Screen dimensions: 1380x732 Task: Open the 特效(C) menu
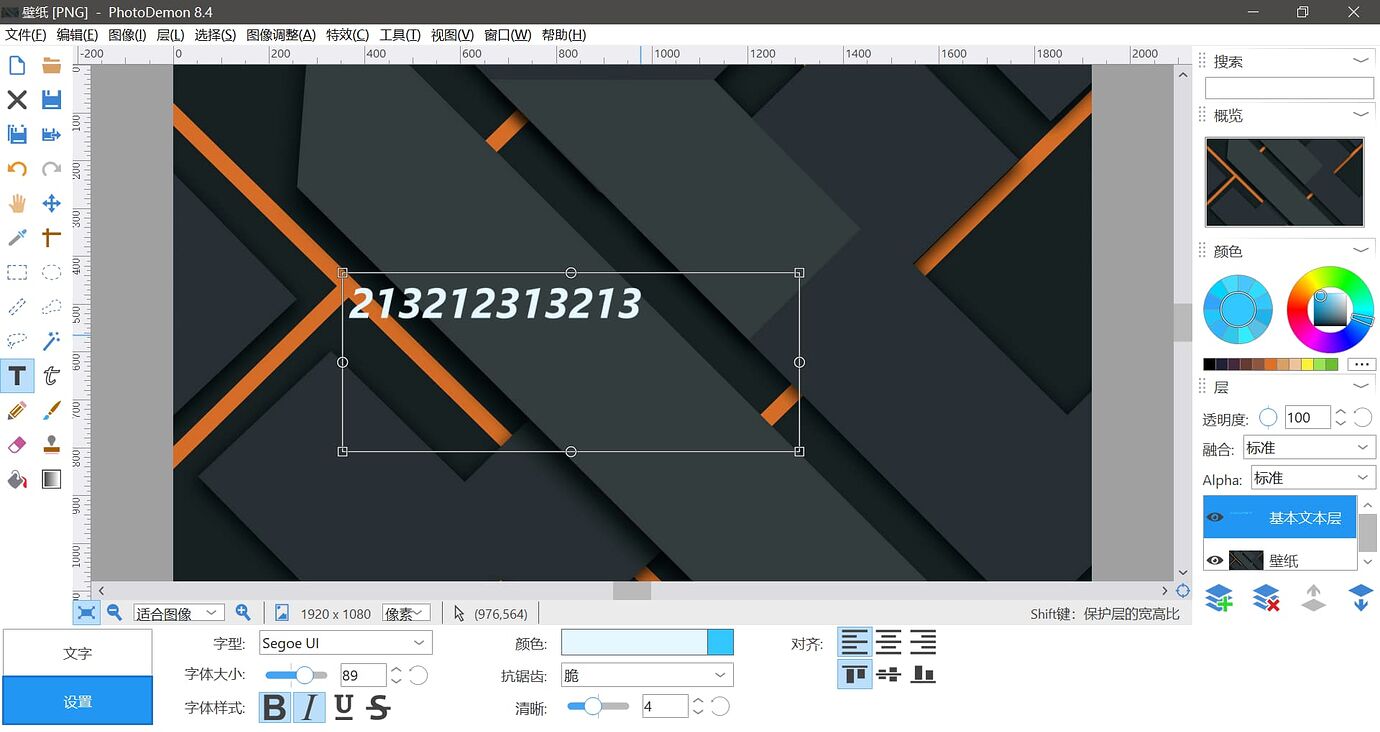pos(347,35)
